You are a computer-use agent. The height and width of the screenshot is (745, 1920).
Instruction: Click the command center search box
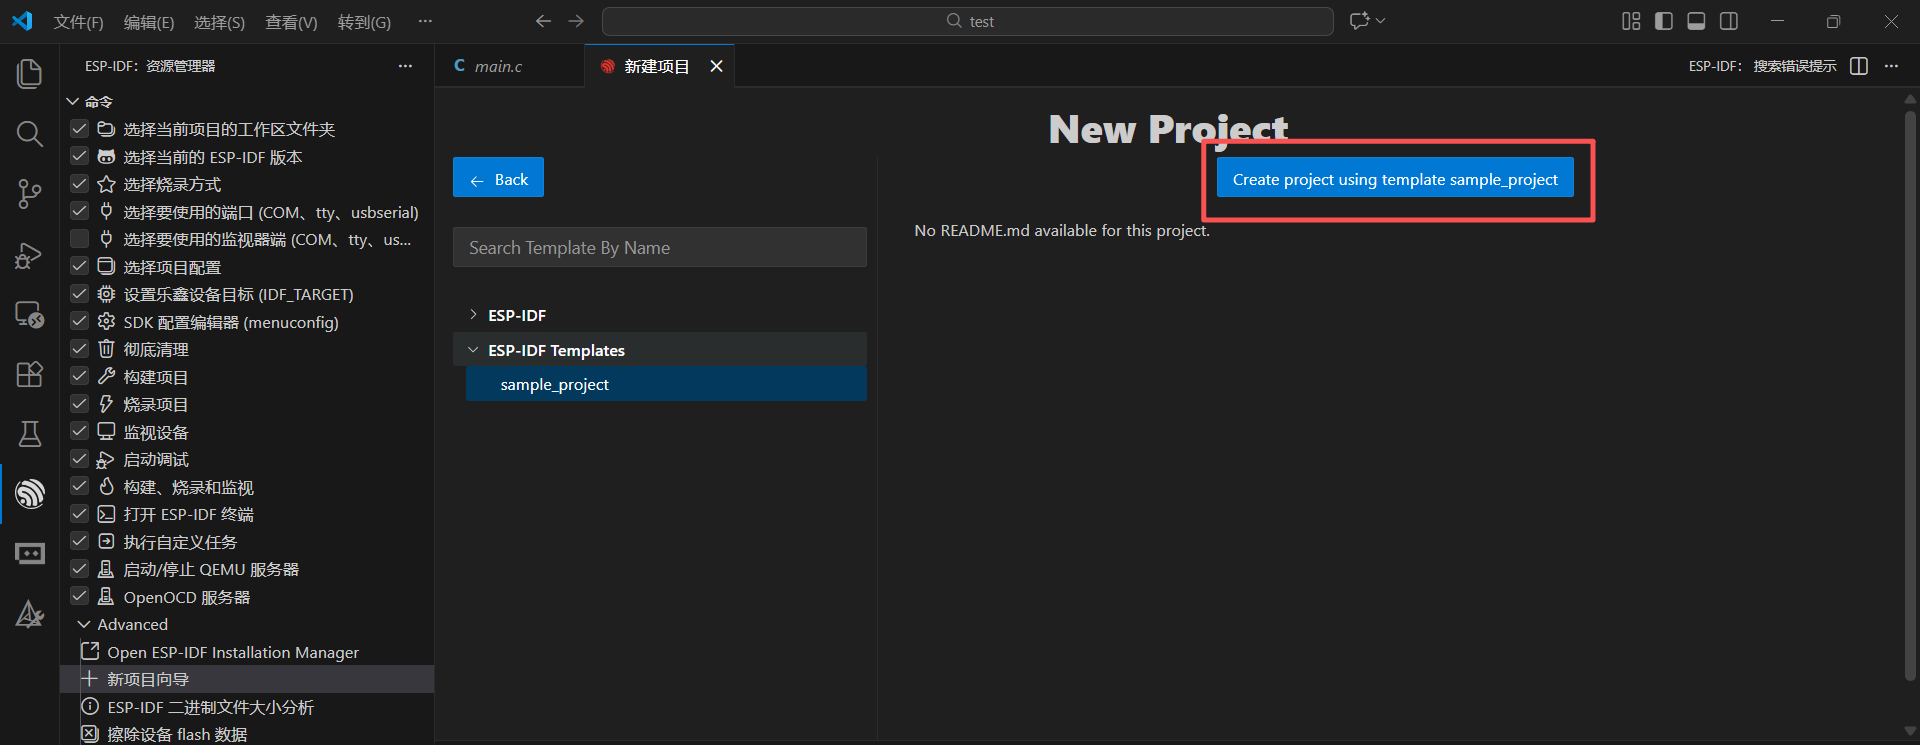(x=968, y=21)
